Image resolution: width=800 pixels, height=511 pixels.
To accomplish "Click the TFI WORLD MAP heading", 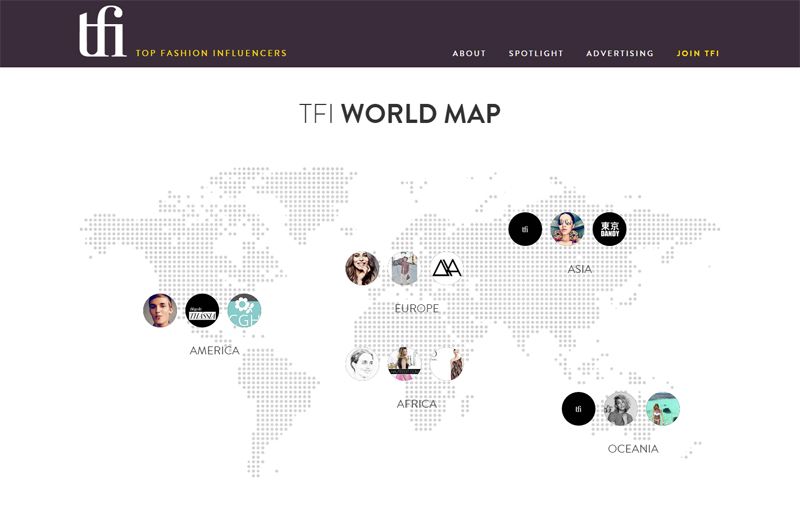I will (399, 113).
